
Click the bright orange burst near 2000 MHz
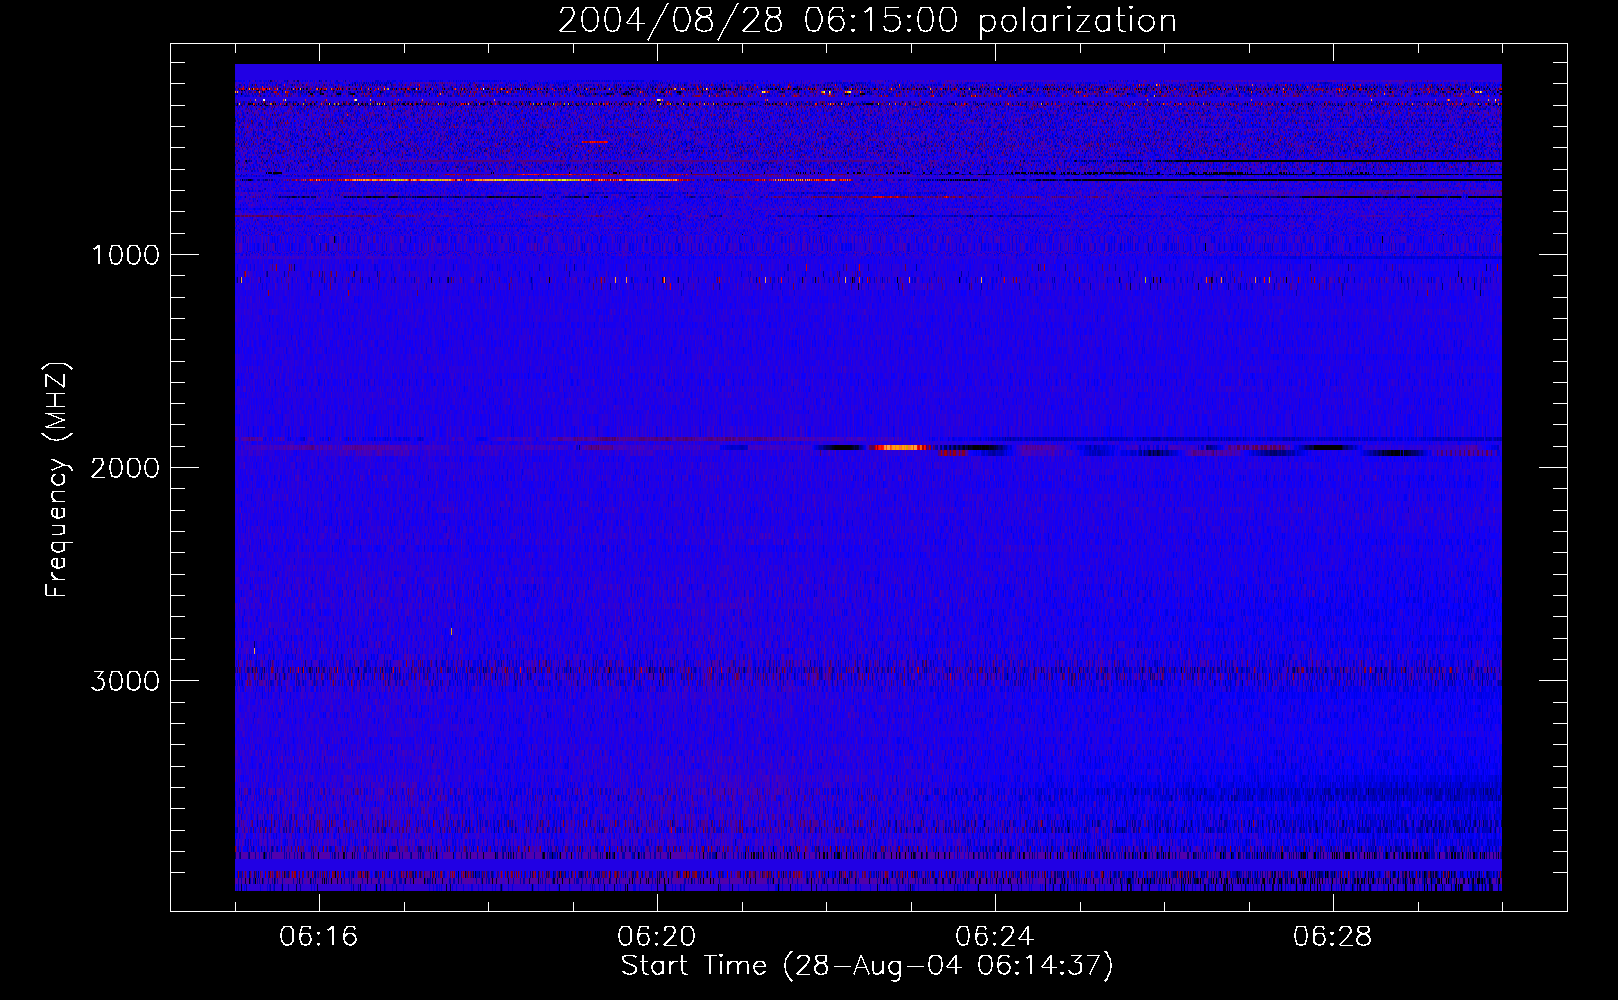(x=900, y=448)
